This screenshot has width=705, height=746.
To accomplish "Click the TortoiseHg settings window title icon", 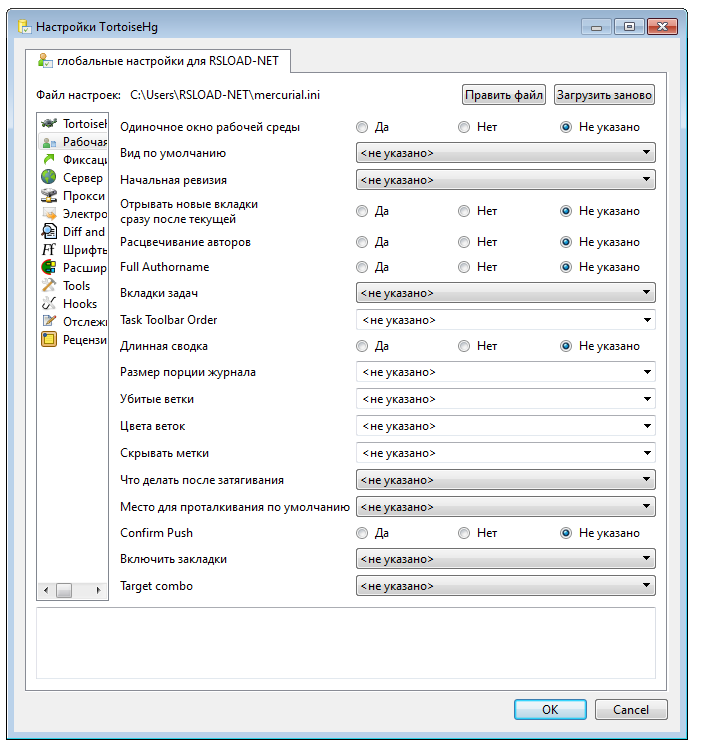I will pyautogui.click(x=25, y=27).
